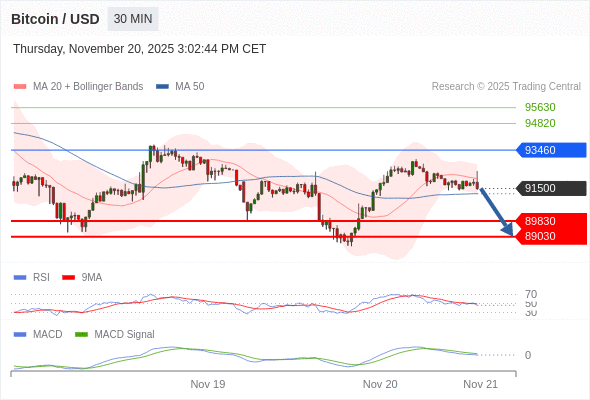Click the 94820 resistance level label
This screenshot has width=590, height=400.
pos(540,123)
